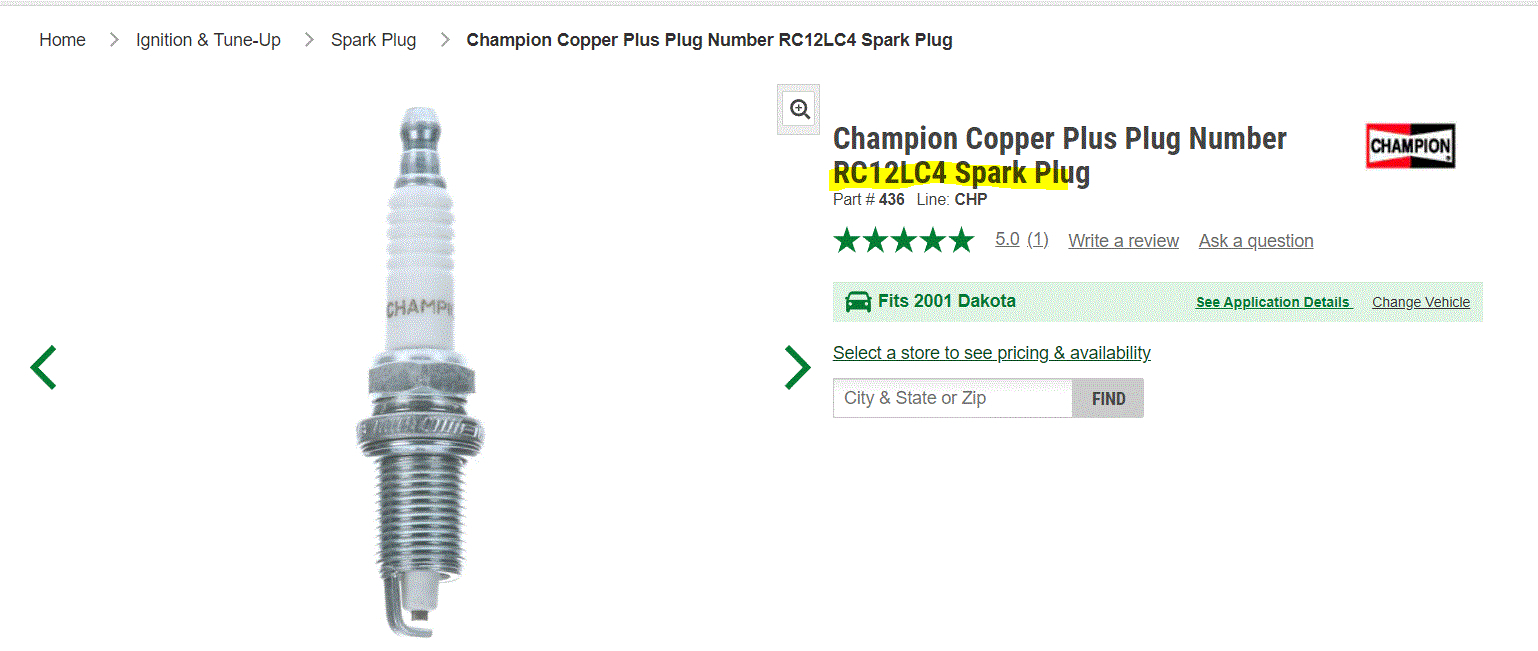This screenshot has width=1538, height=651.
Task: Click the magnifier zoom icon on product image
Action: (x=799, y=109)
